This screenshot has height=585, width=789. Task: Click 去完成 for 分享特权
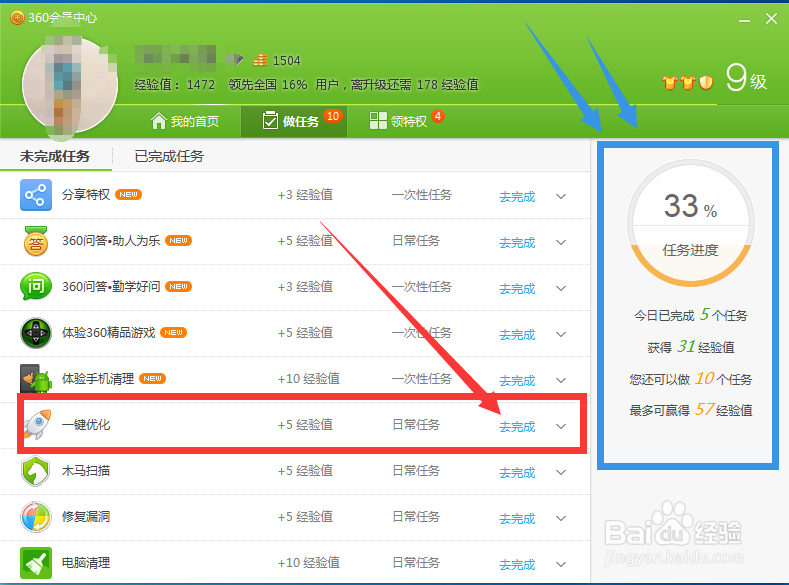click(517, 197)
